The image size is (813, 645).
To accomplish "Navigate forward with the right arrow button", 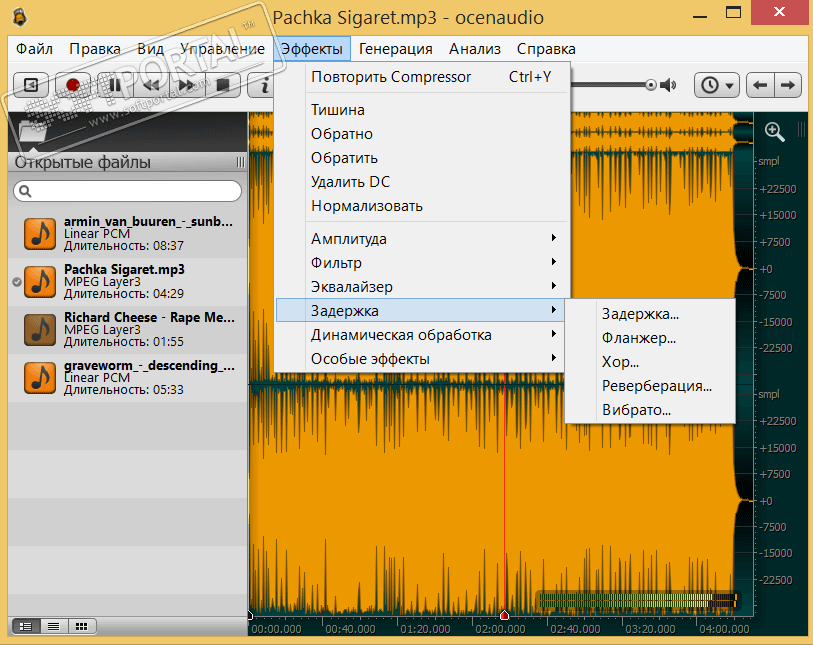I will pyautogui.click(x=788, y=85).
